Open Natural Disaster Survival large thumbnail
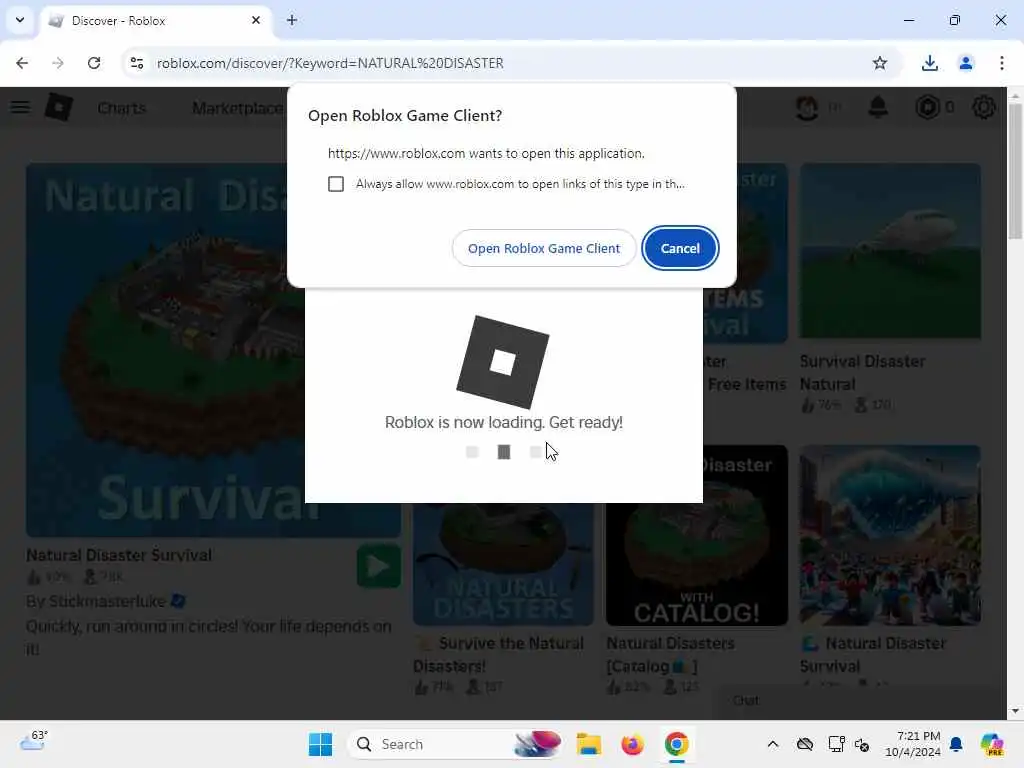 tap(165, 350)
